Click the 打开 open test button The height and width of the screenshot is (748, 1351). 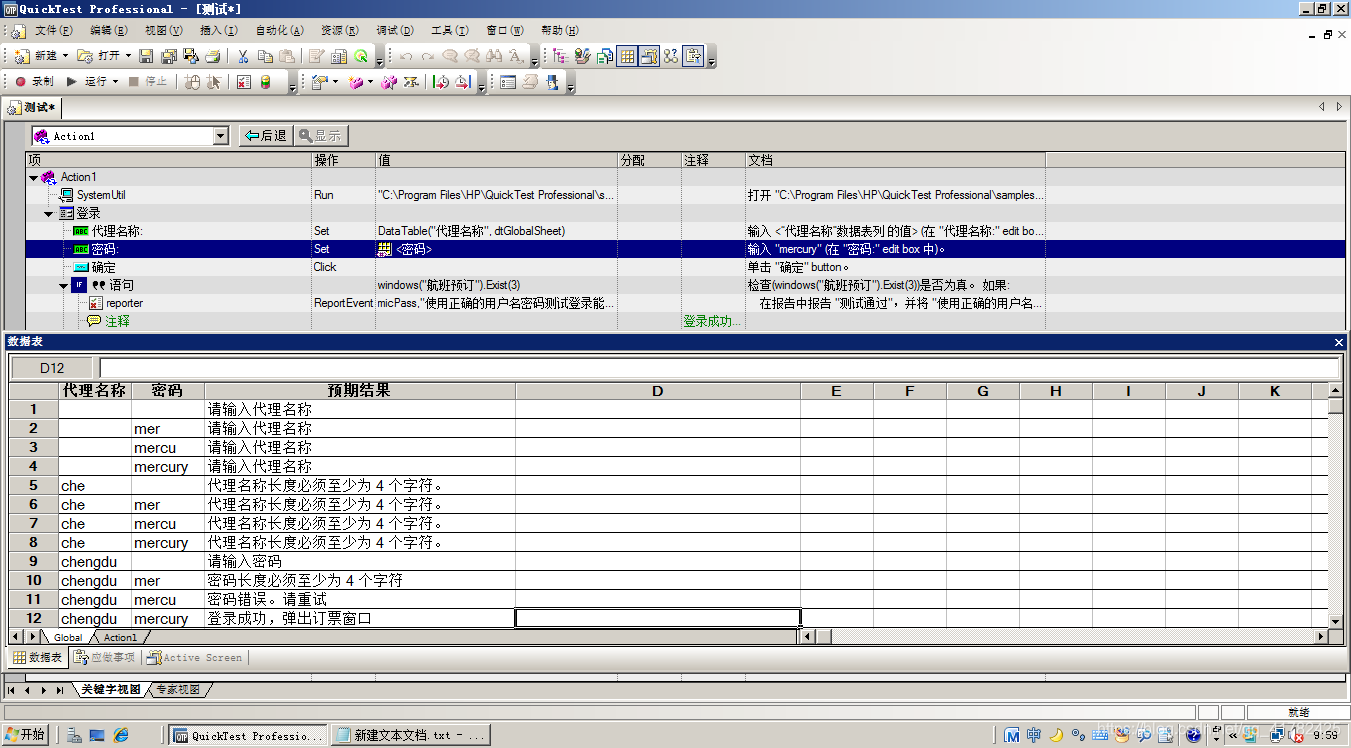tap(99, 56)
